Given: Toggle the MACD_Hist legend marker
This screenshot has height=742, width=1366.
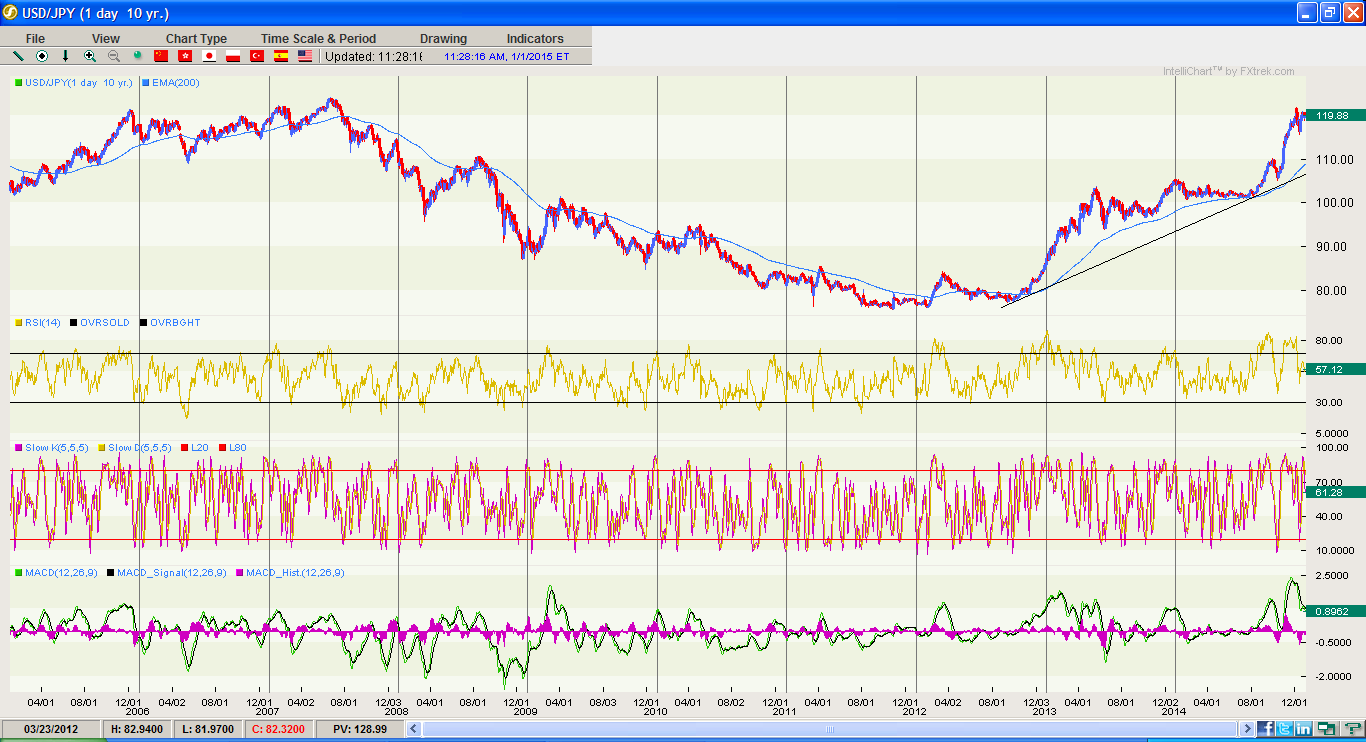Looking at the screenshot, I should pos(241,573).
